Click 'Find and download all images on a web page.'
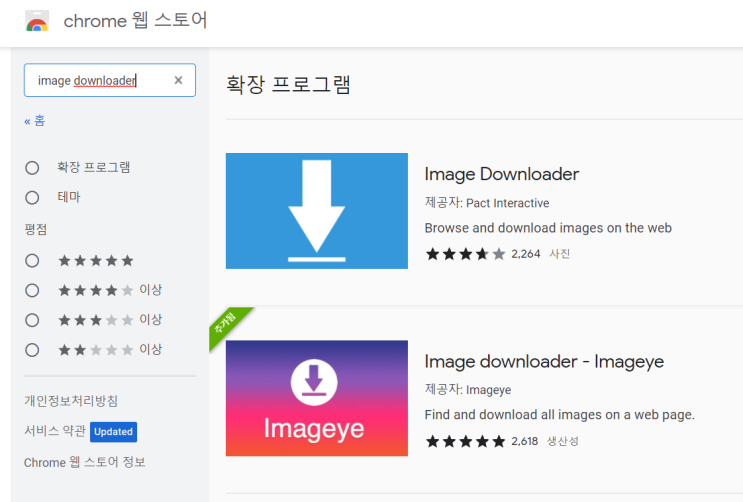The height and width of the screenshot is (502, 743). point(560,415)
